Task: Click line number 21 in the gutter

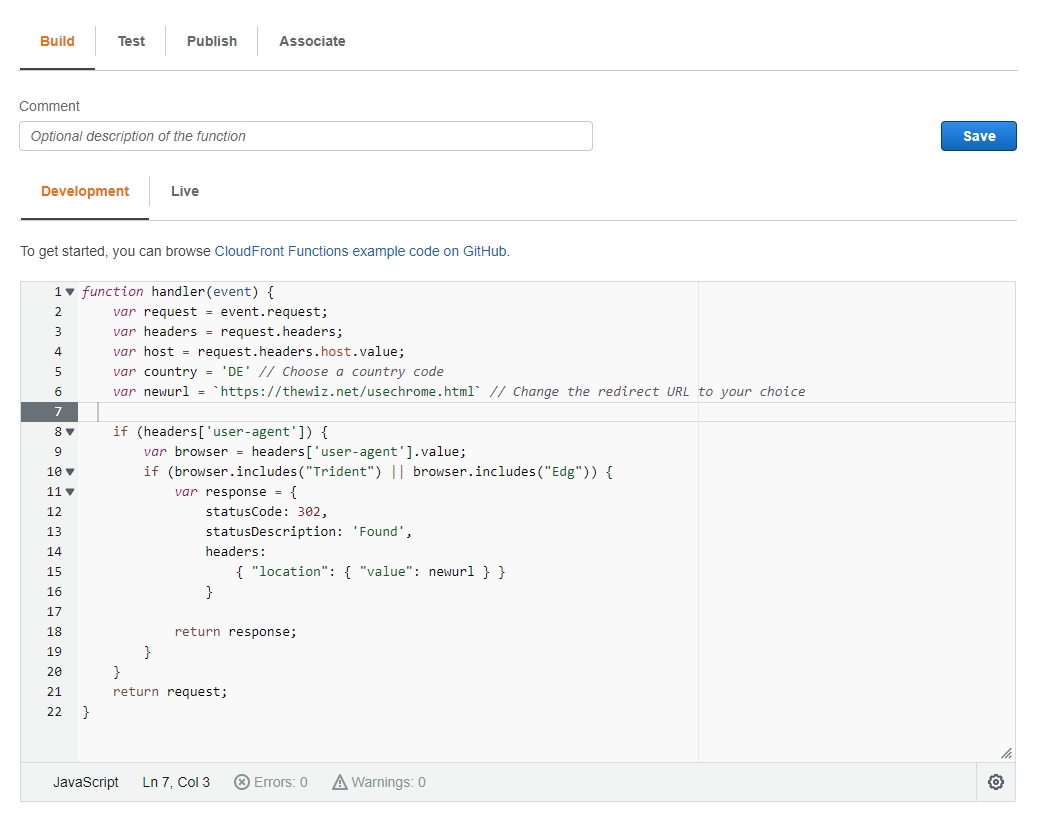Action: click(x=54, y=692)
